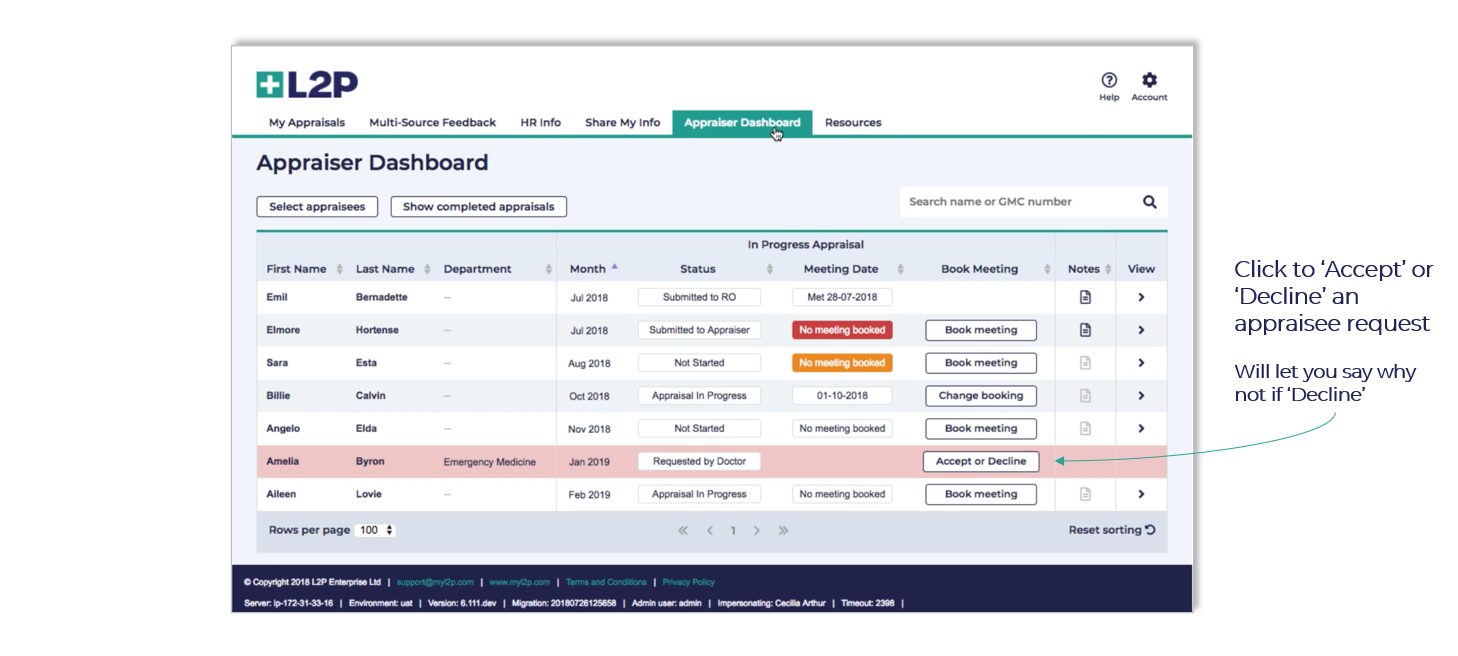This screenshot has height=656, width=1458.
Task: Expand Aileen Lovie's row view chevron
Action: 1141,494
